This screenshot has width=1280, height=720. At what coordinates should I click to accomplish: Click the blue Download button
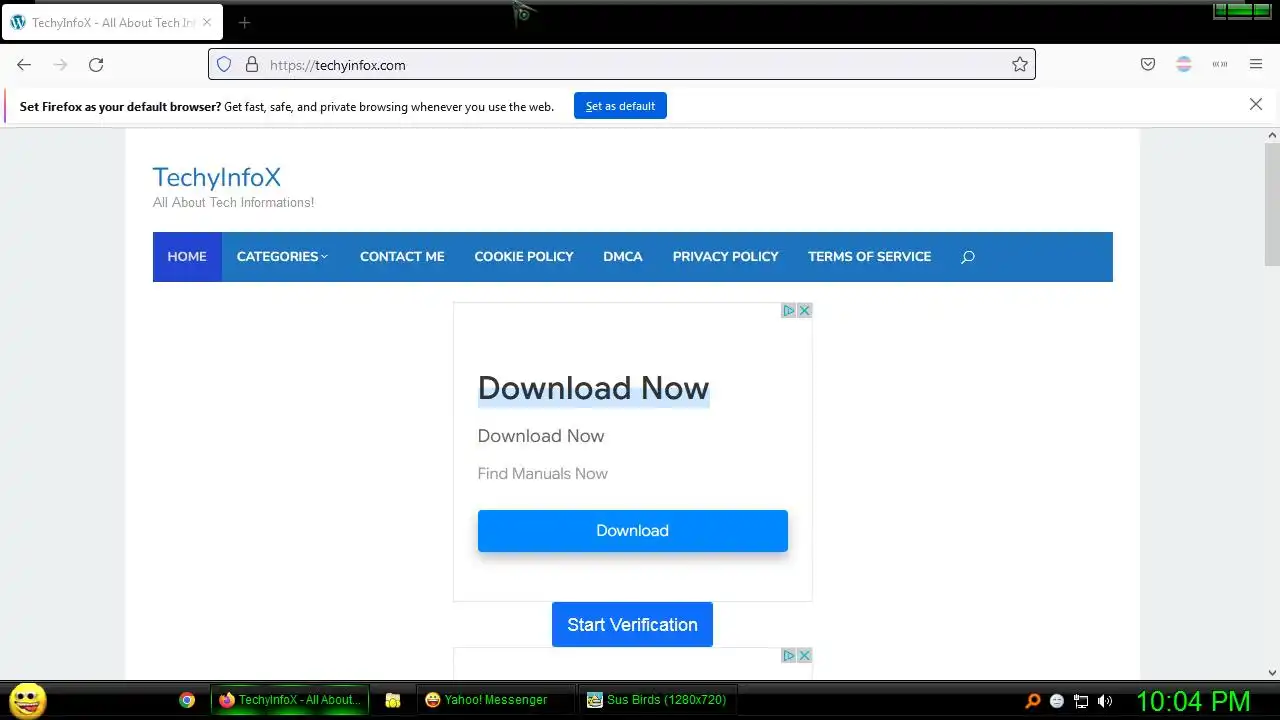point(632,531)
